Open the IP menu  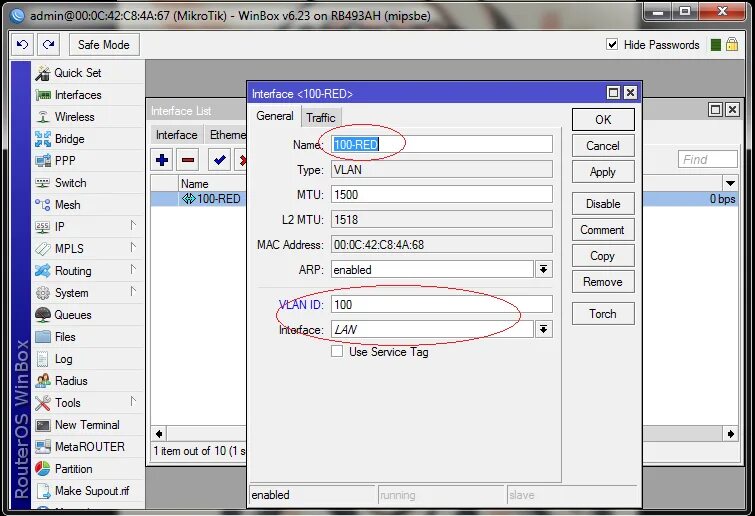tap(89, 227)
